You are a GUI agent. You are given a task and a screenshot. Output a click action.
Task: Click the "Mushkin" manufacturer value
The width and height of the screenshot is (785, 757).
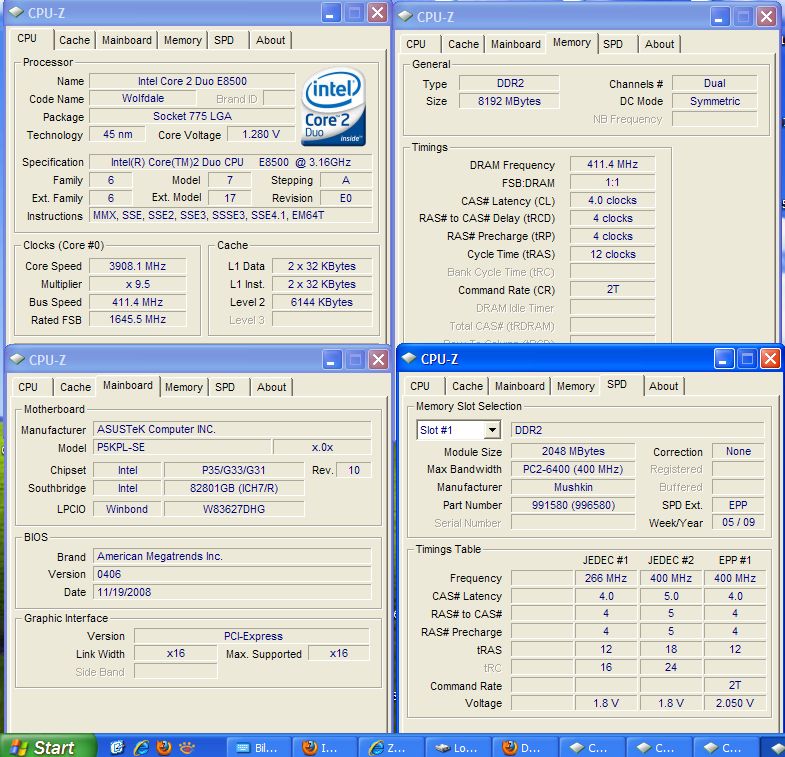pyautogui.click(x=573, y=487)
